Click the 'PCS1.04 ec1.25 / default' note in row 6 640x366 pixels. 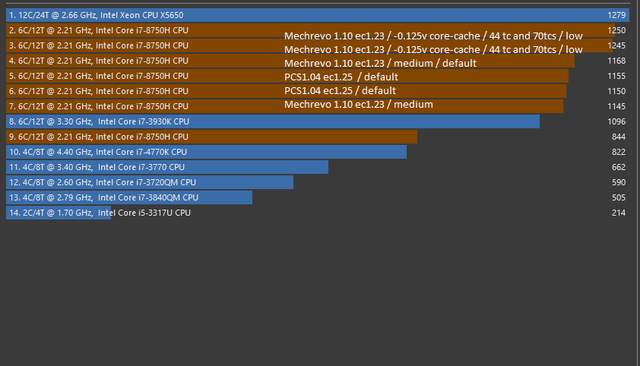click(x=340, y=91)
